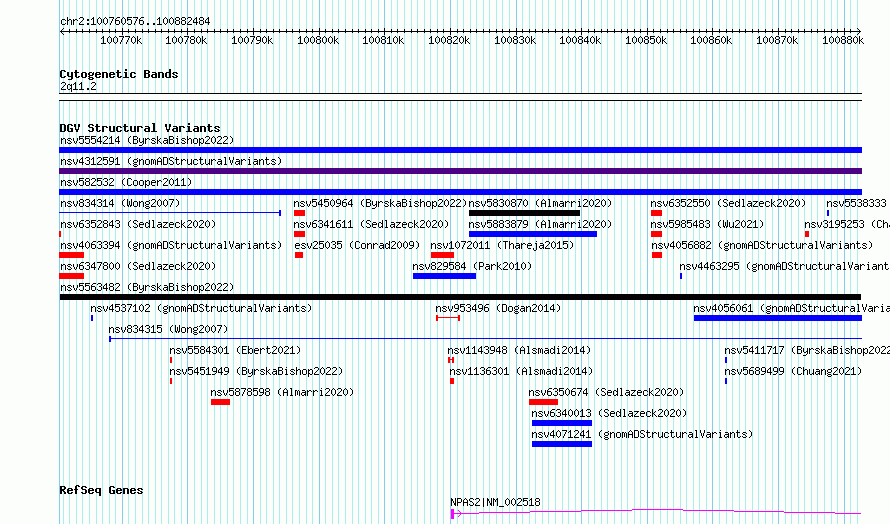Select the Cytogenetic Bands track title
The height and width of the screenshot is (524, 890).
tap(119, 74)
